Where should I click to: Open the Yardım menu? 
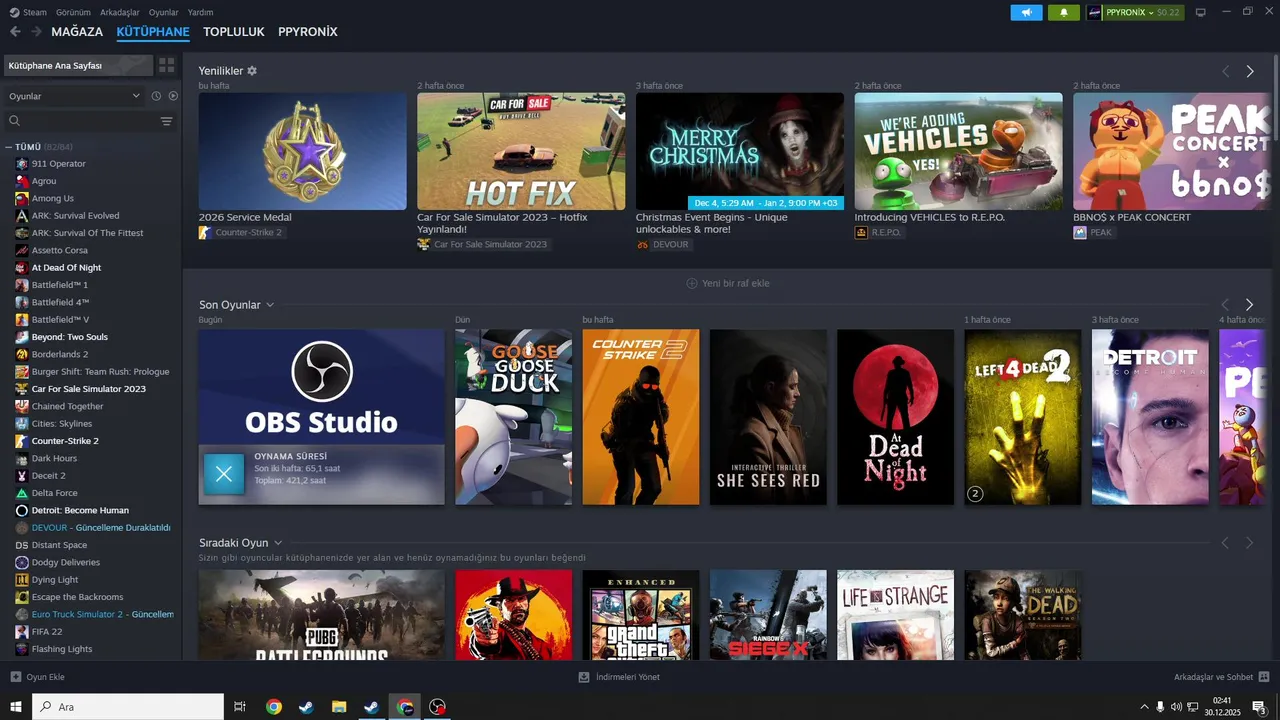(201, 12)
